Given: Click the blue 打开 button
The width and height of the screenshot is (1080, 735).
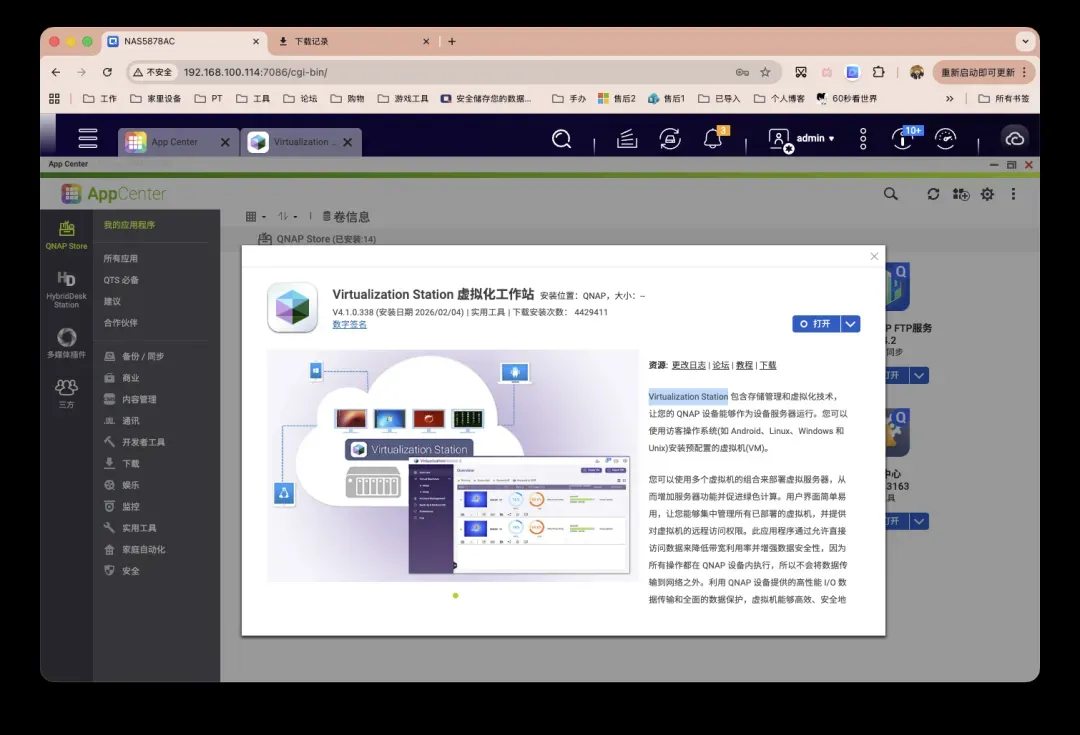Looking at the screenshot, I should click(x=816, y=324).
